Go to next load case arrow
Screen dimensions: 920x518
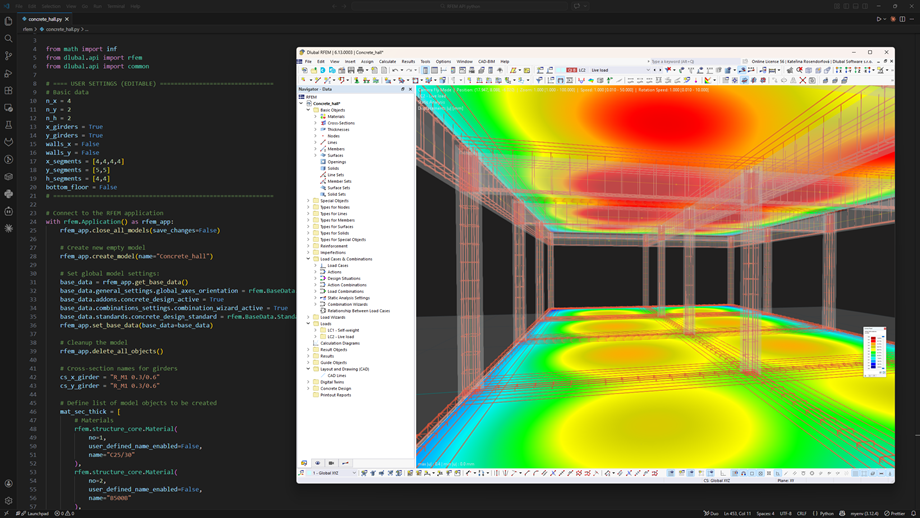660,70
